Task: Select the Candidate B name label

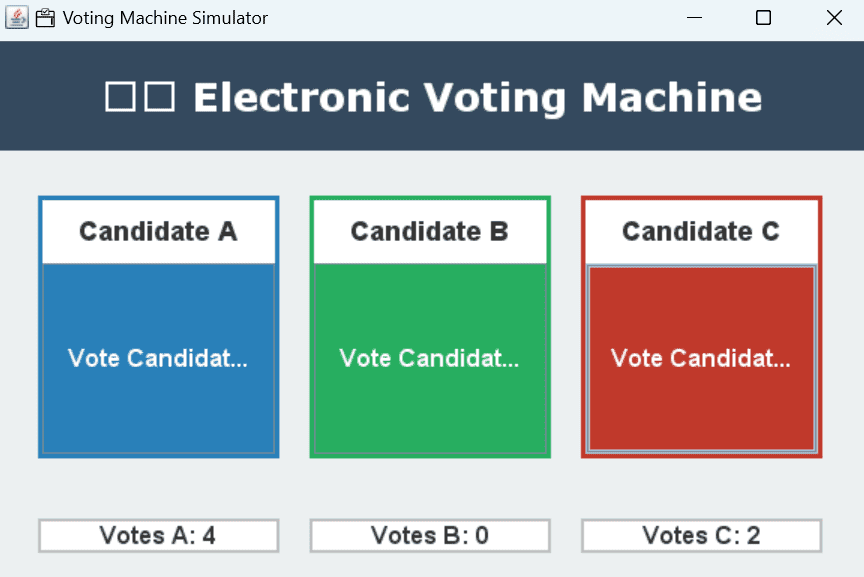Action: [430, 231]
